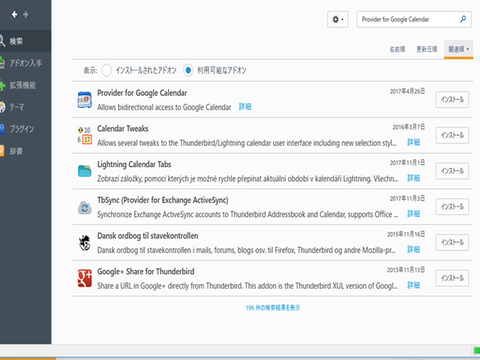
Task: Open 詳細 link for Lightning Calendar Tabs
Action: click(x=413, y=178)
